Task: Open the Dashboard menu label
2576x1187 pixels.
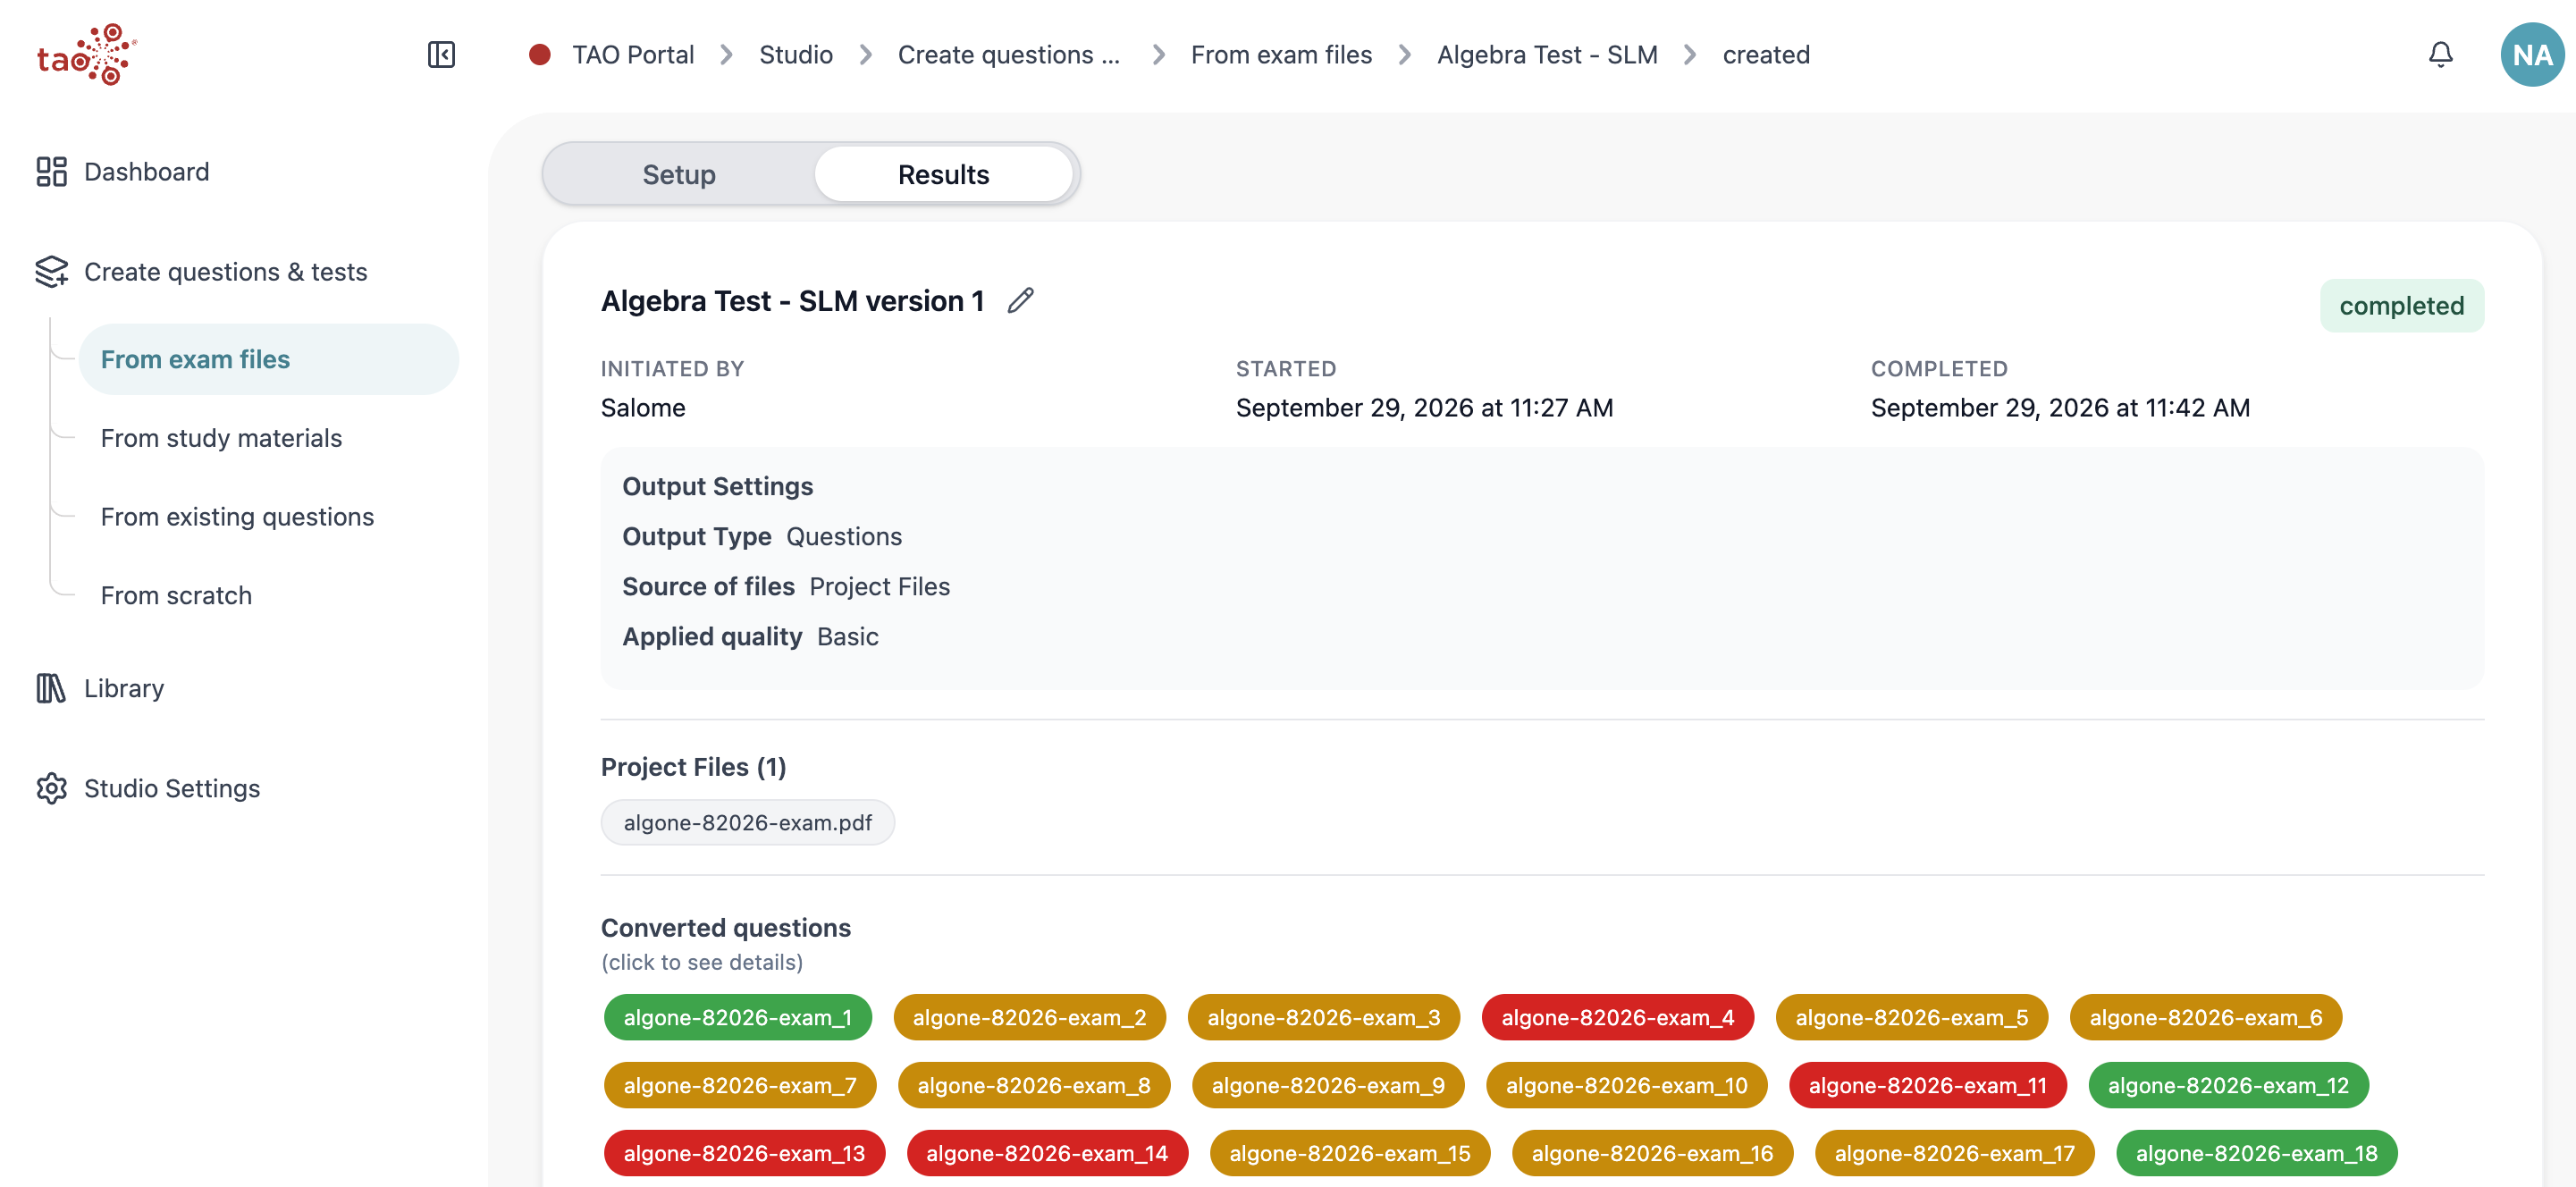Action: (x=147, y=172)
